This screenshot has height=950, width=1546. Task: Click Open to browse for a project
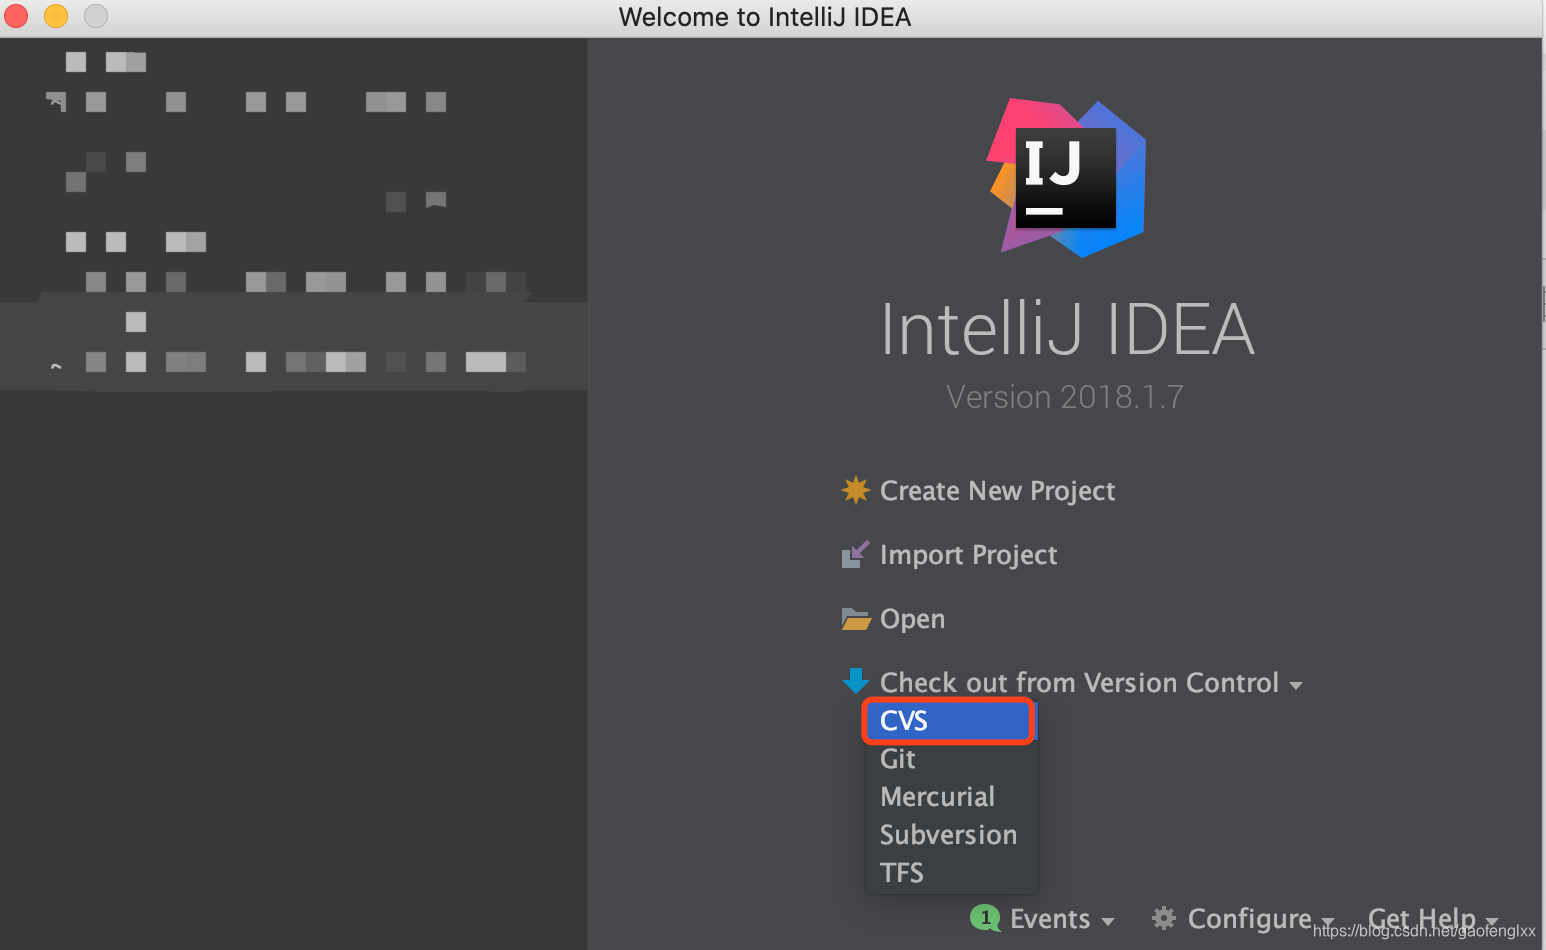coord(912,618)
